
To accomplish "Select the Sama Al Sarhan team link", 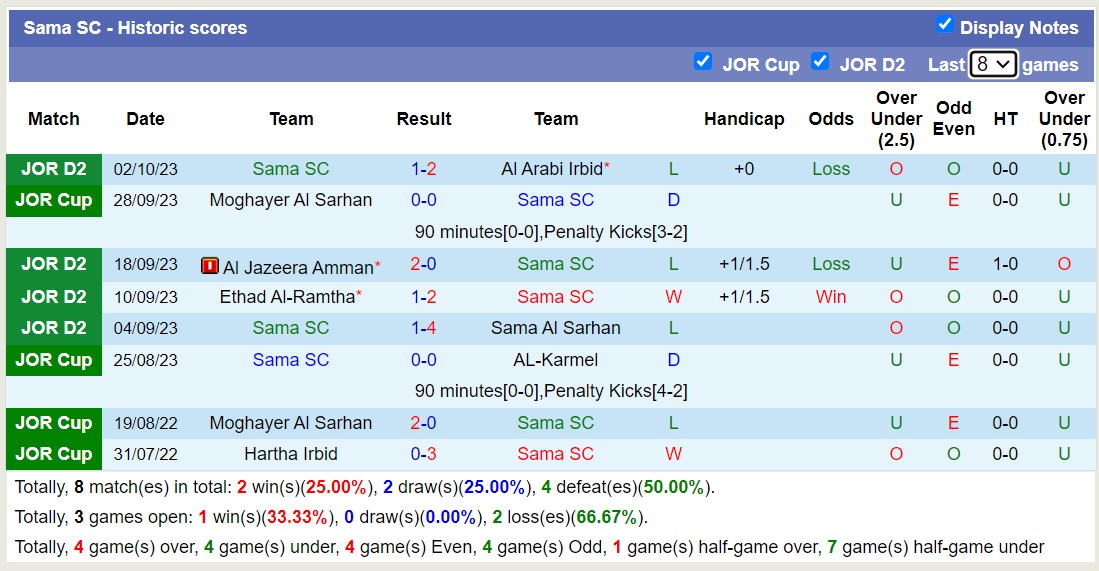I will 556,328.
